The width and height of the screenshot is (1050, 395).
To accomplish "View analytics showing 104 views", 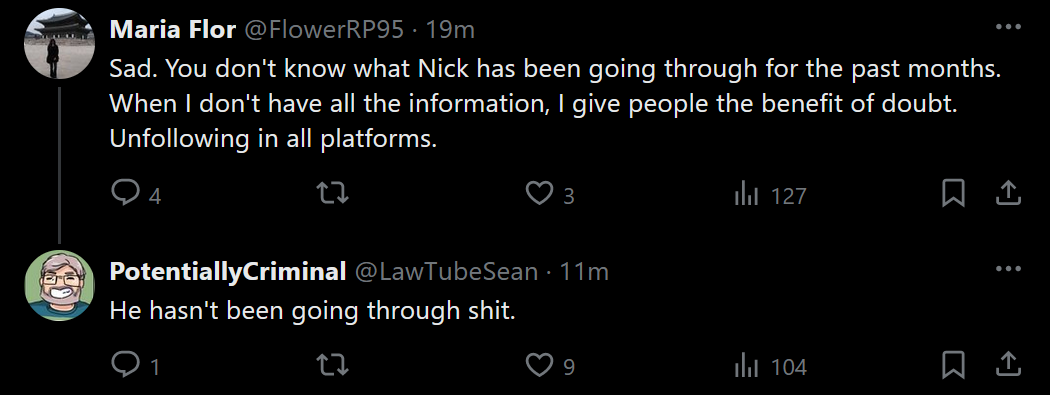I will coord(745,366).
